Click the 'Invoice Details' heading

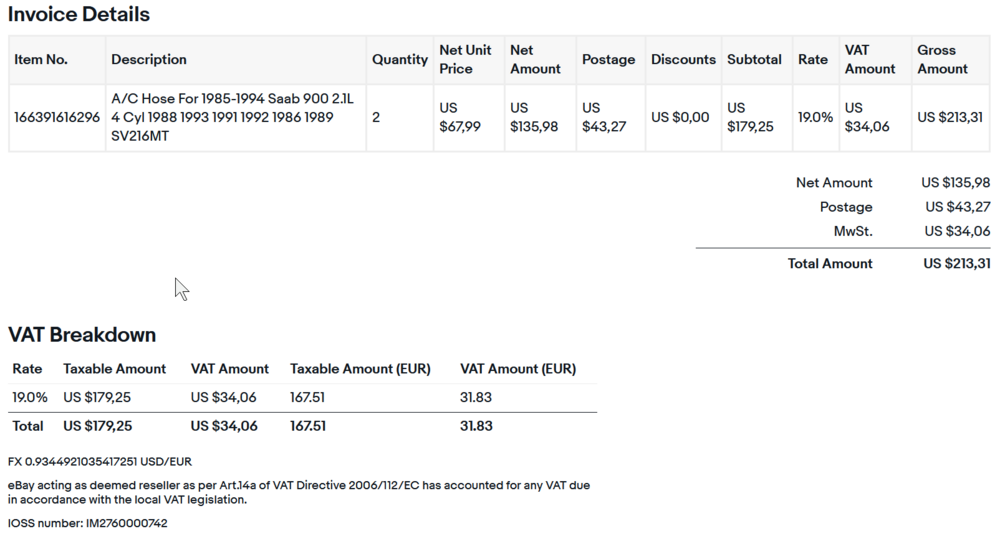78,14
